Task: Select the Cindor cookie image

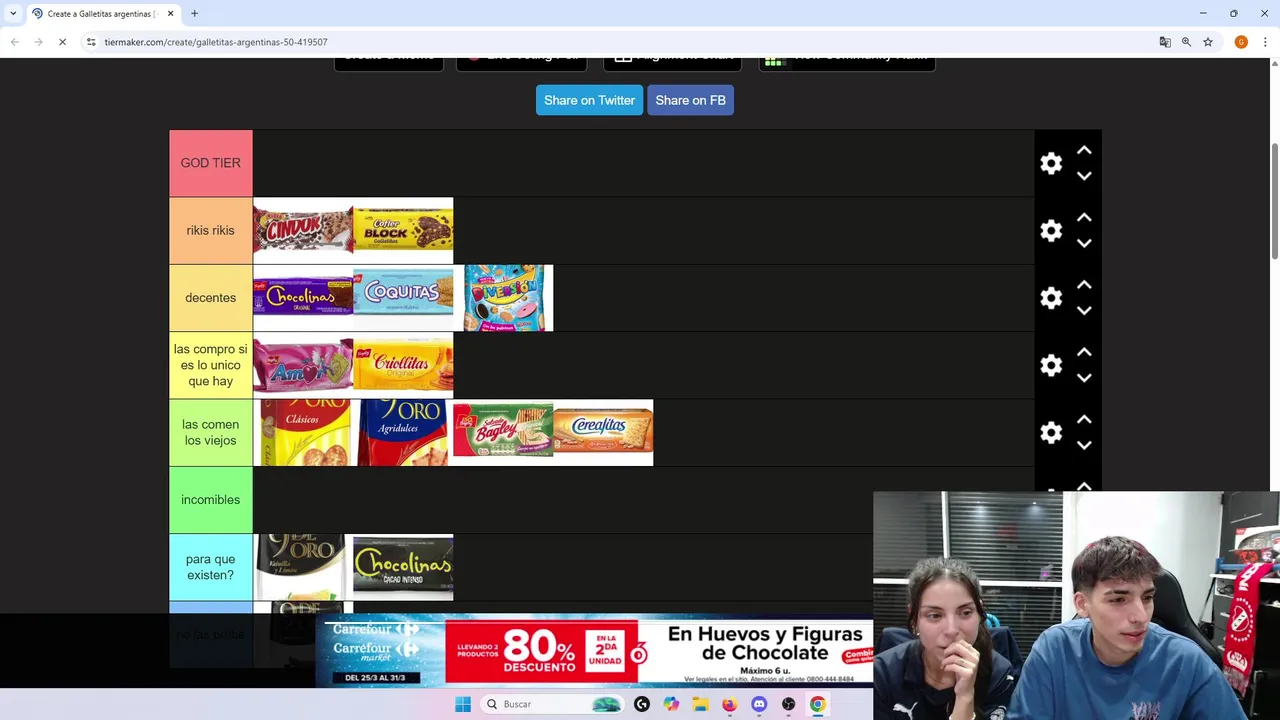Action: coord(303,230)
